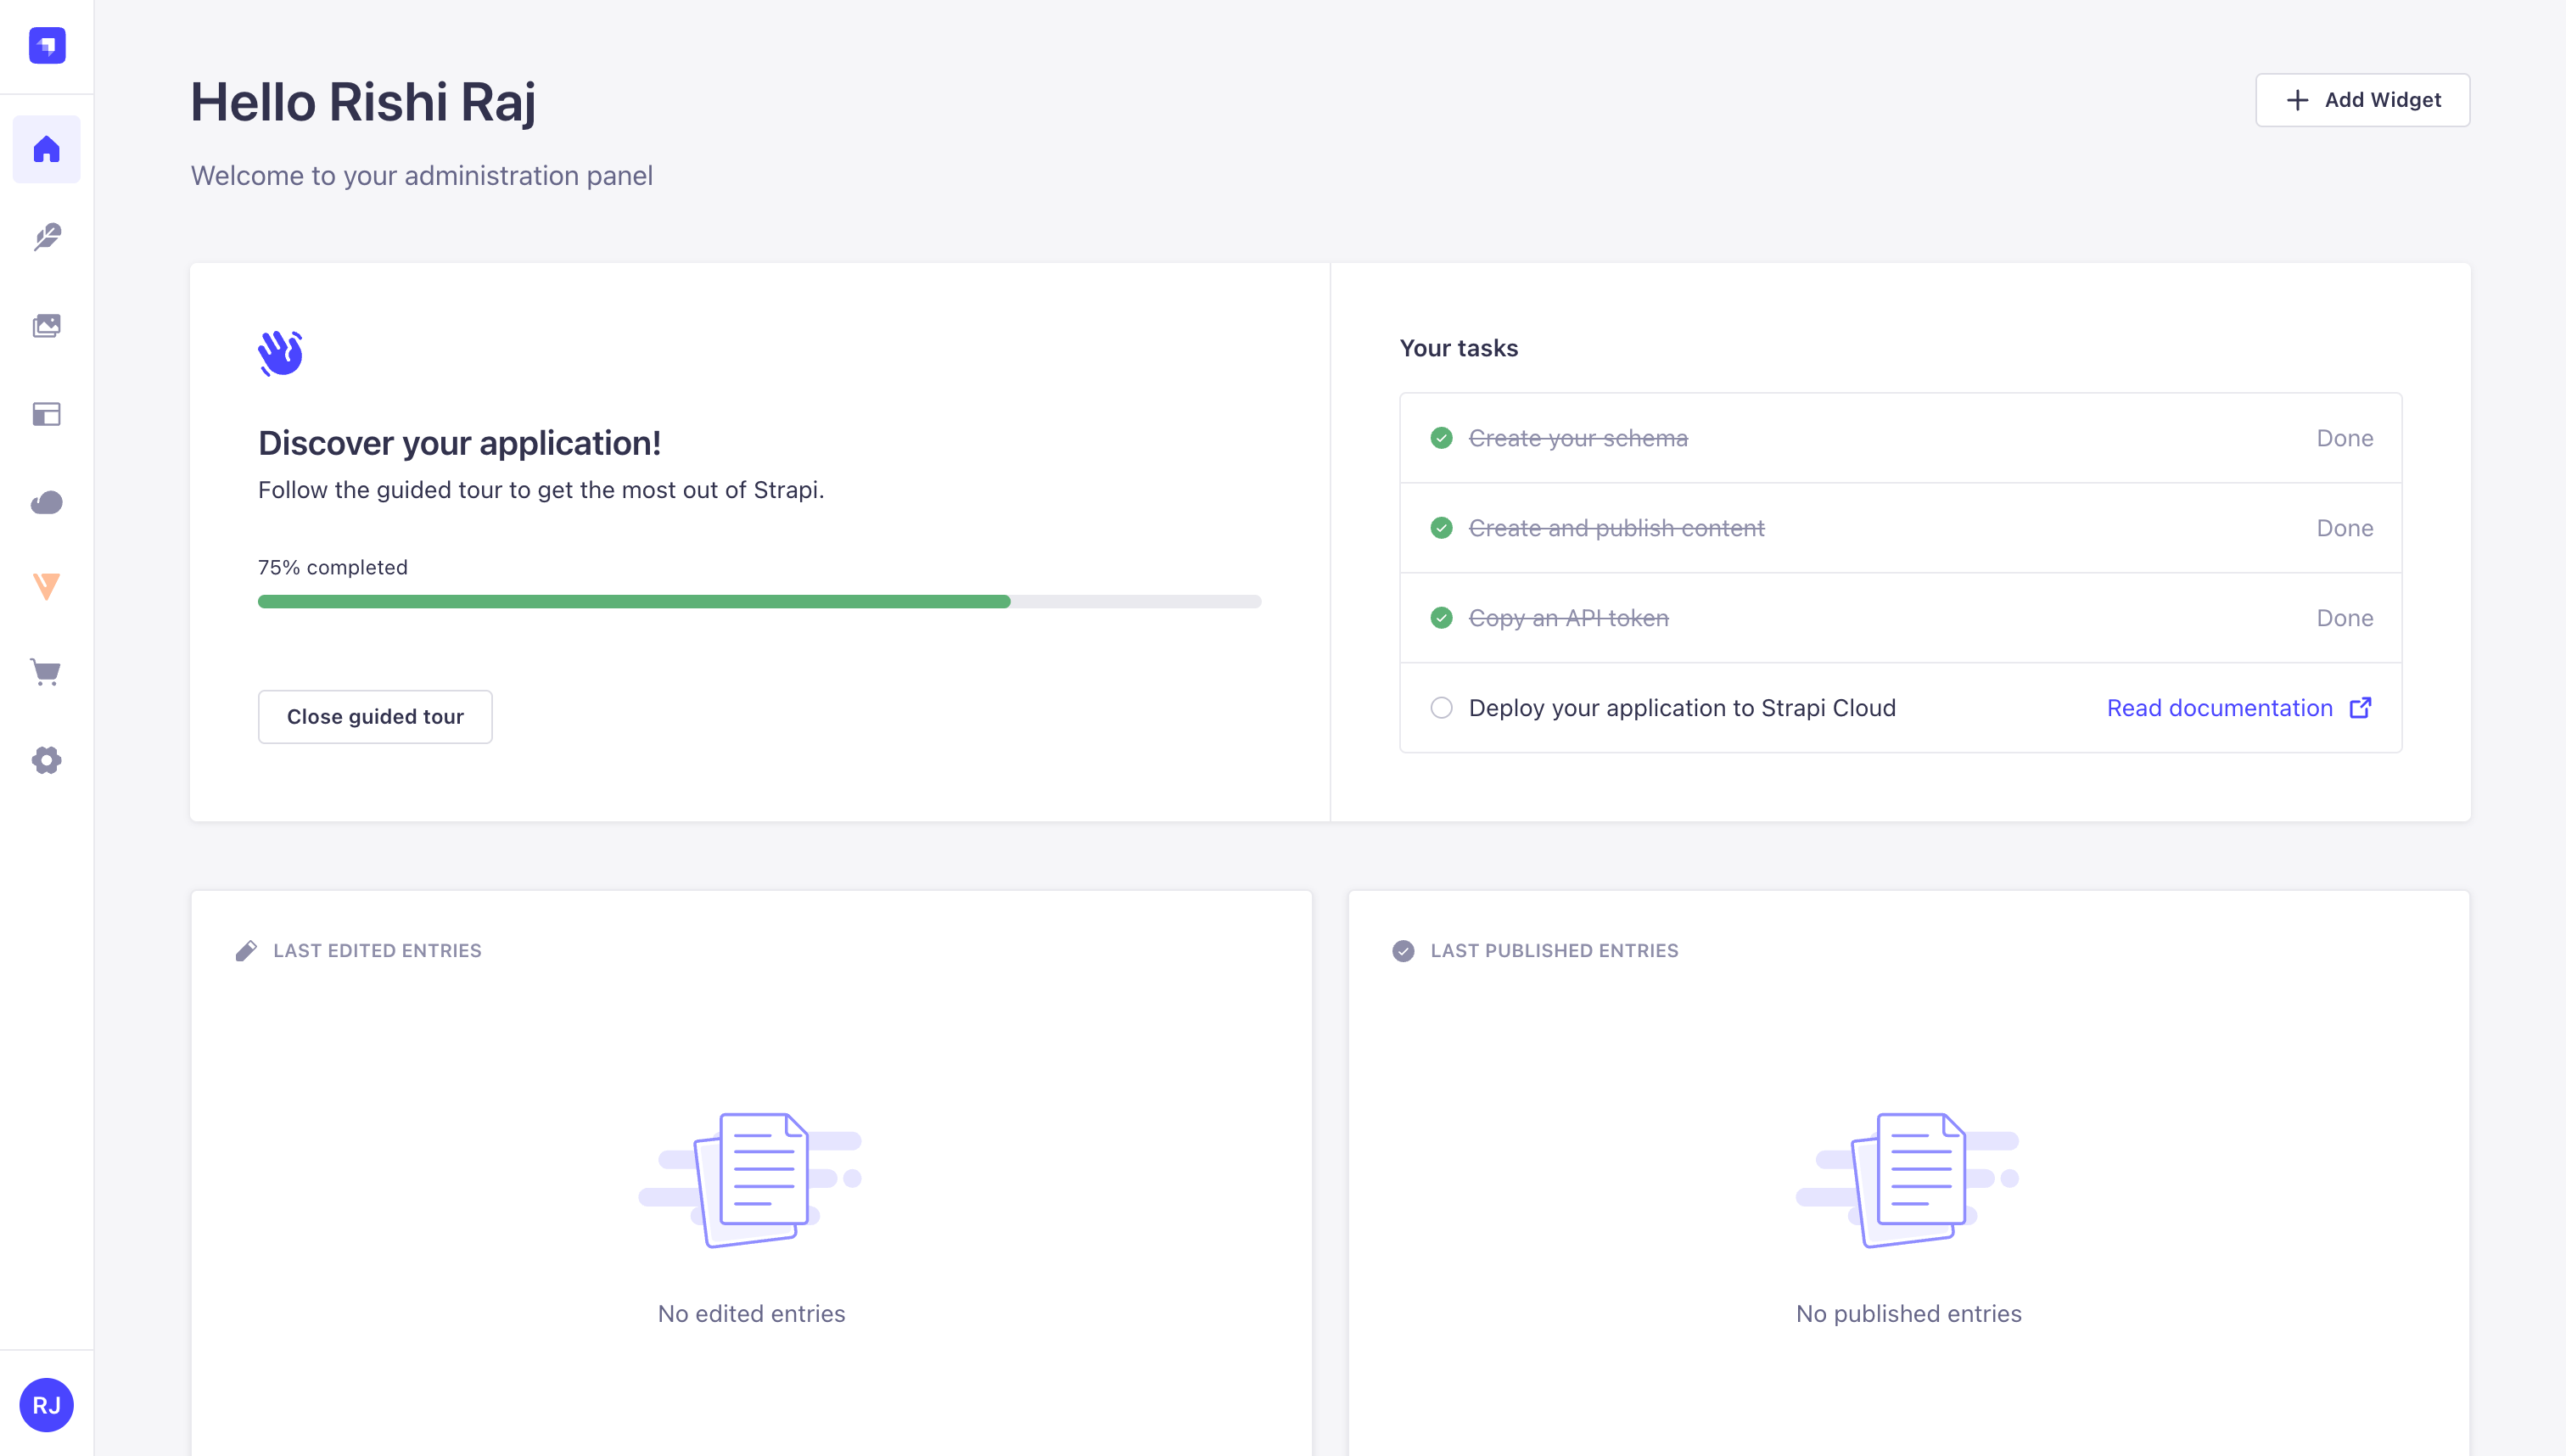Click the Add Widget button
Viewport: 2566px width, 1456px height.
[2362, 100]
